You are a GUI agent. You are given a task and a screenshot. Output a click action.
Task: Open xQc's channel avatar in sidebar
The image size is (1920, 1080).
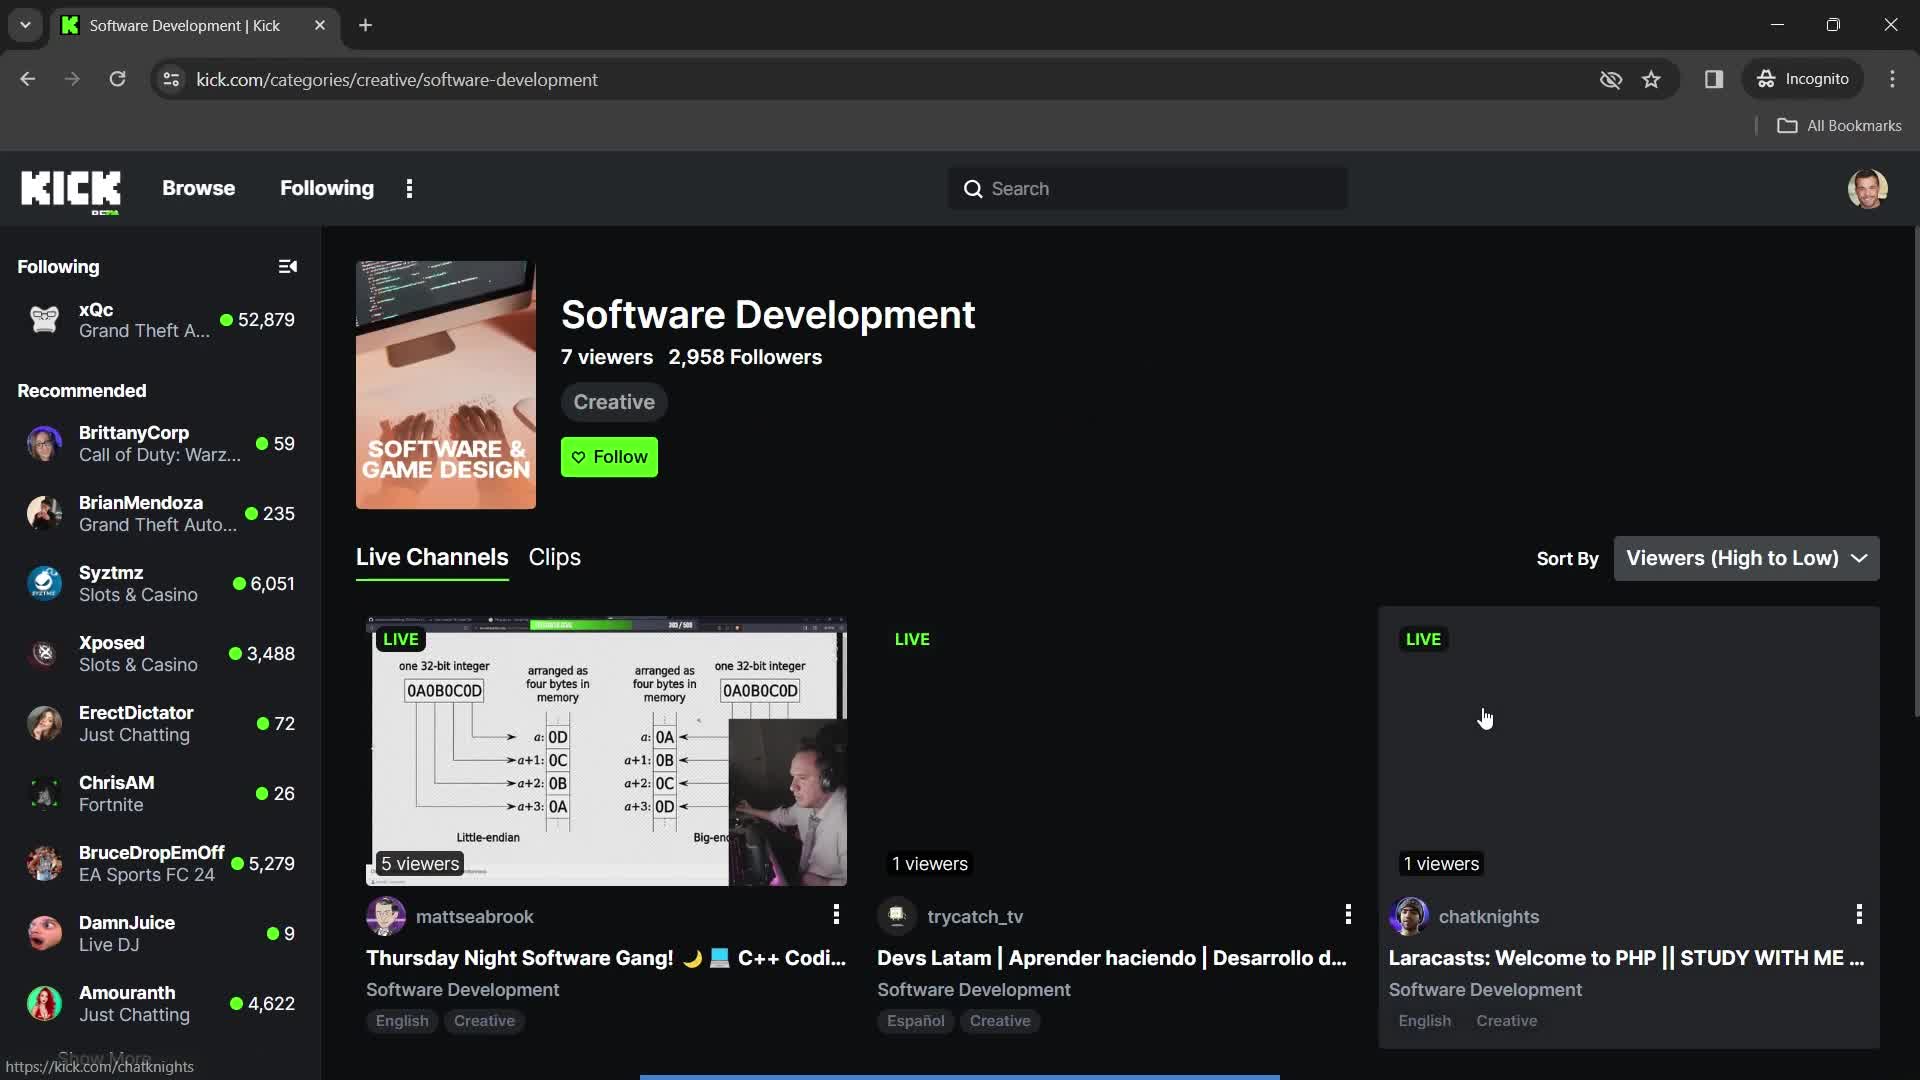pyautogui.click(x=44, y=320)
